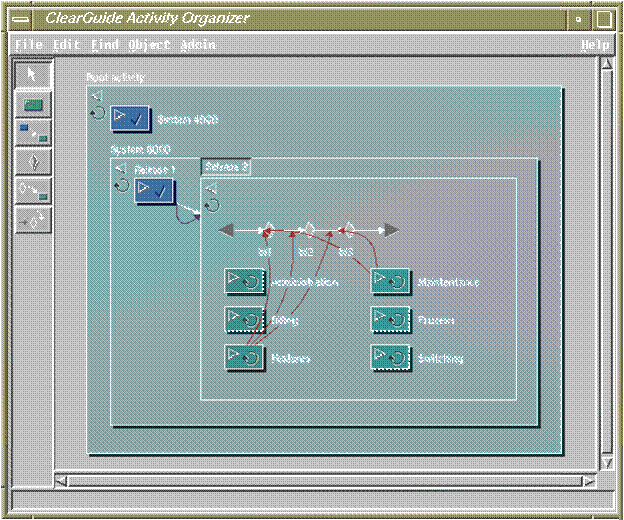624x520 pixels.
Task: Select the System 4000 activity box
Action: click(130, 118)
